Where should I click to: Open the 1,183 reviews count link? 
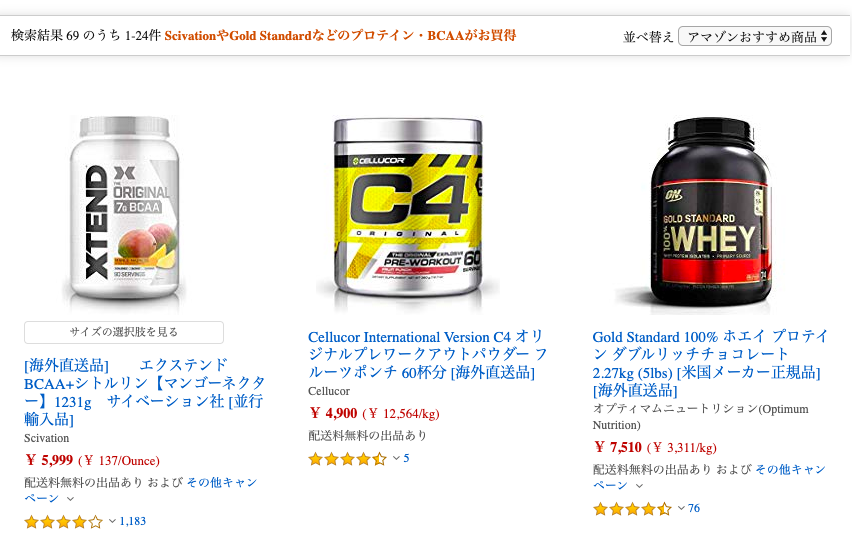tap(133, 521)
